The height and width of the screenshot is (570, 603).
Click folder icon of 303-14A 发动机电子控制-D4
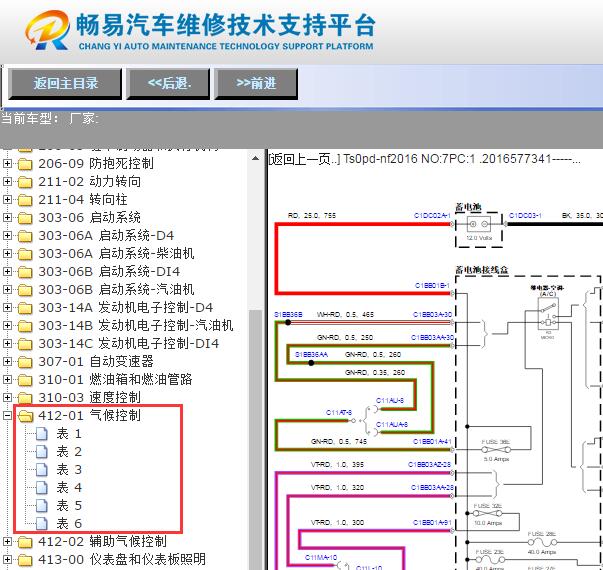25,308
